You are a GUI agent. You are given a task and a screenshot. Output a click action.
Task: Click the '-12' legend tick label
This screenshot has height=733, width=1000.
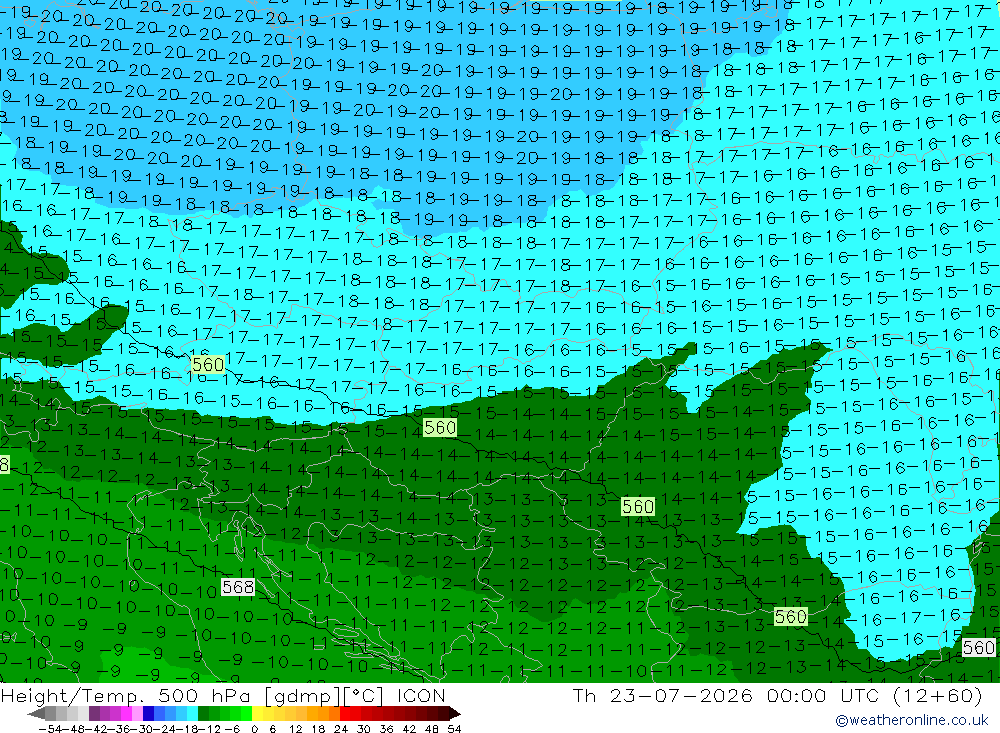209,729
